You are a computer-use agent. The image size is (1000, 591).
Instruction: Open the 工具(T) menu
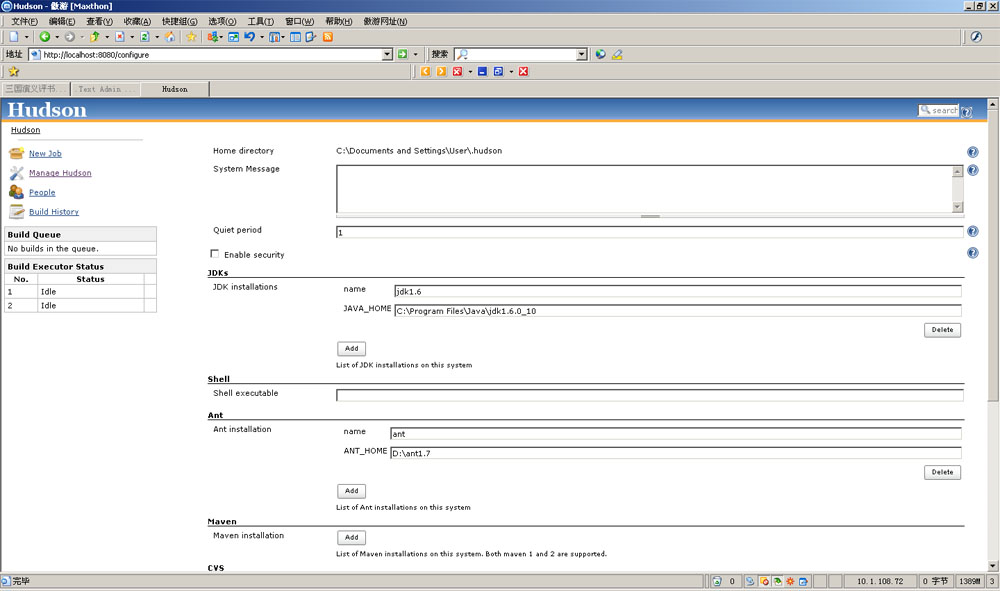pyautogui.click(x=260, y=21)
